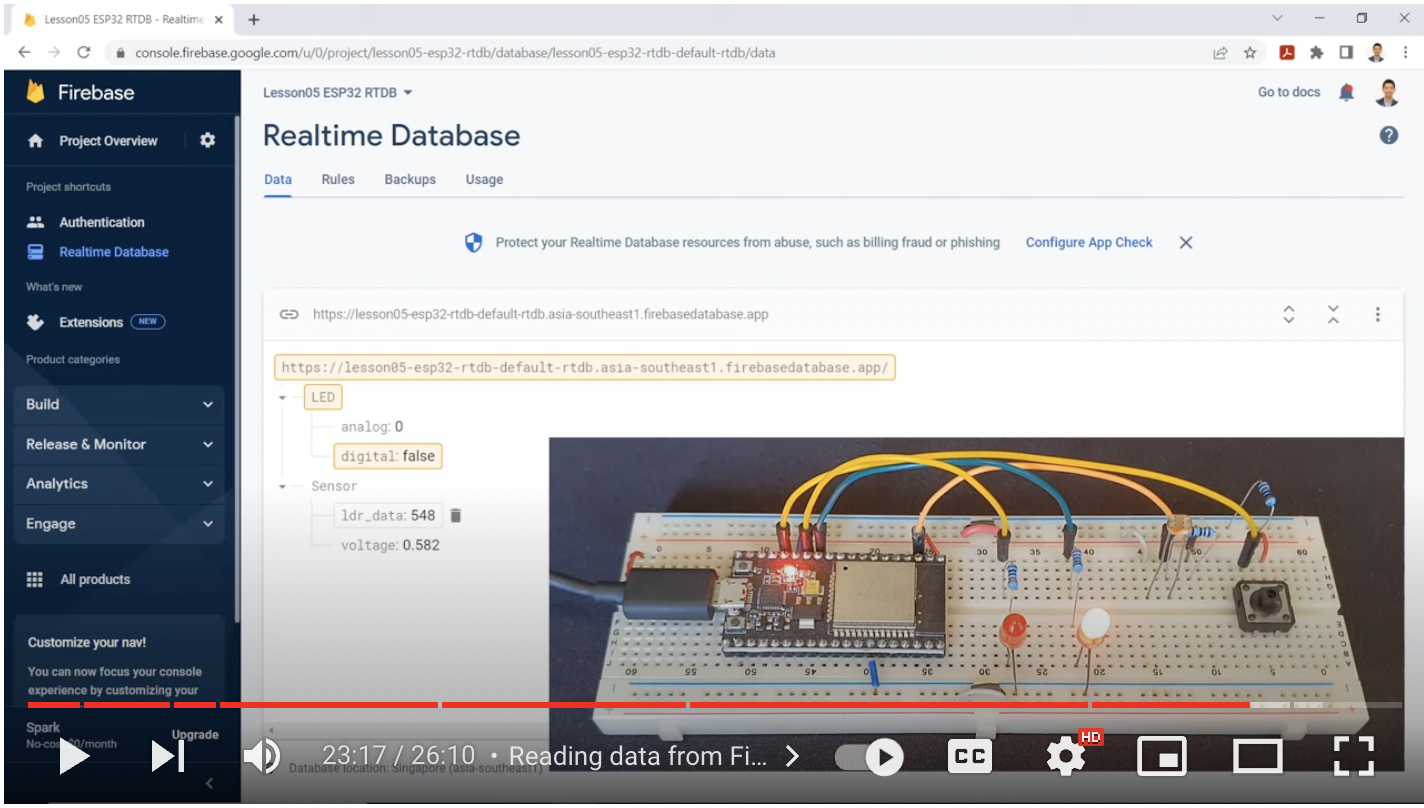
Task: Collapse the LED node arrow
Action: (x=283, y=398)
